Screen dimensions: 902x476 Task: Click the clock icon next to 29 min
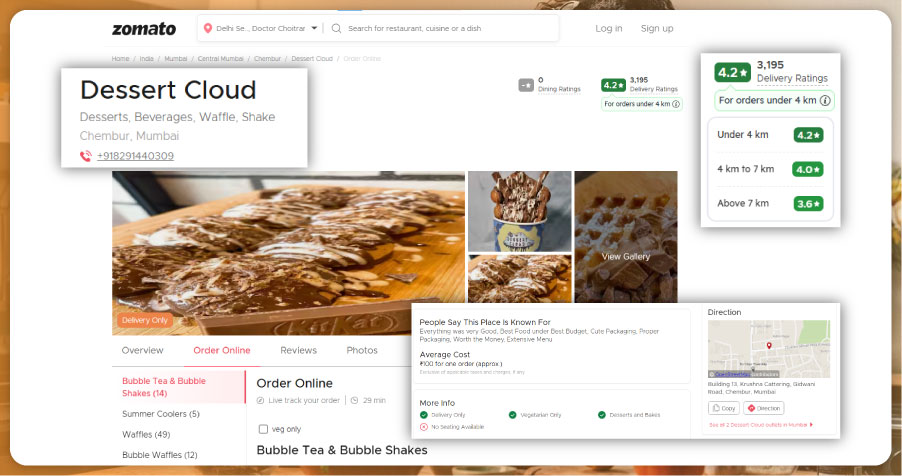[x=354, y=401]
